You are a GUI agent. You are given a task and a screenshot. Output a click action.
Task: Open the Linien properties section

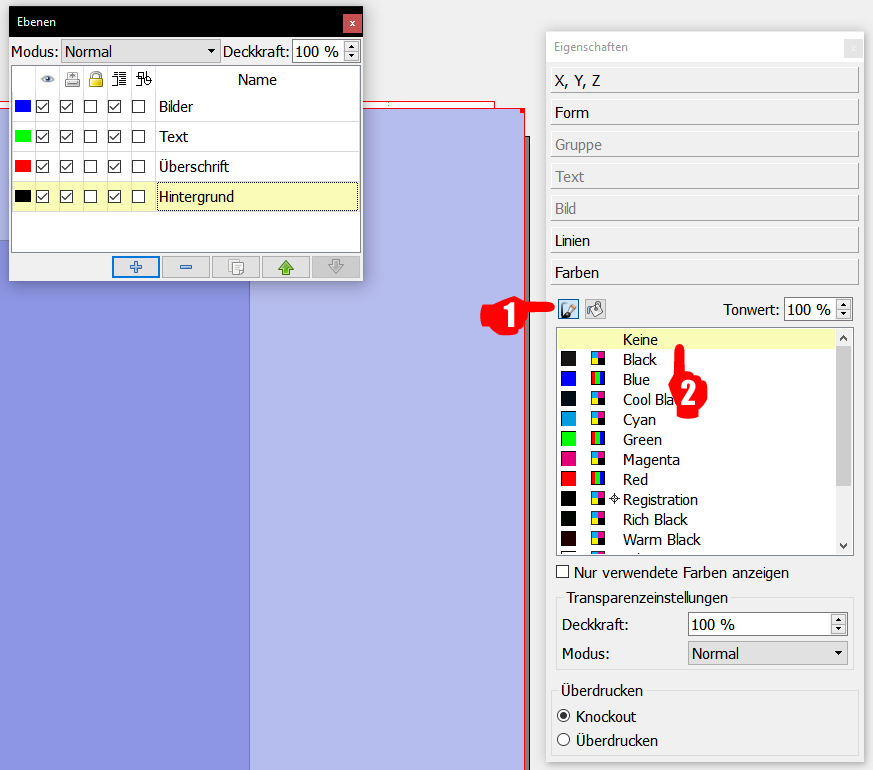click(705, 241)
